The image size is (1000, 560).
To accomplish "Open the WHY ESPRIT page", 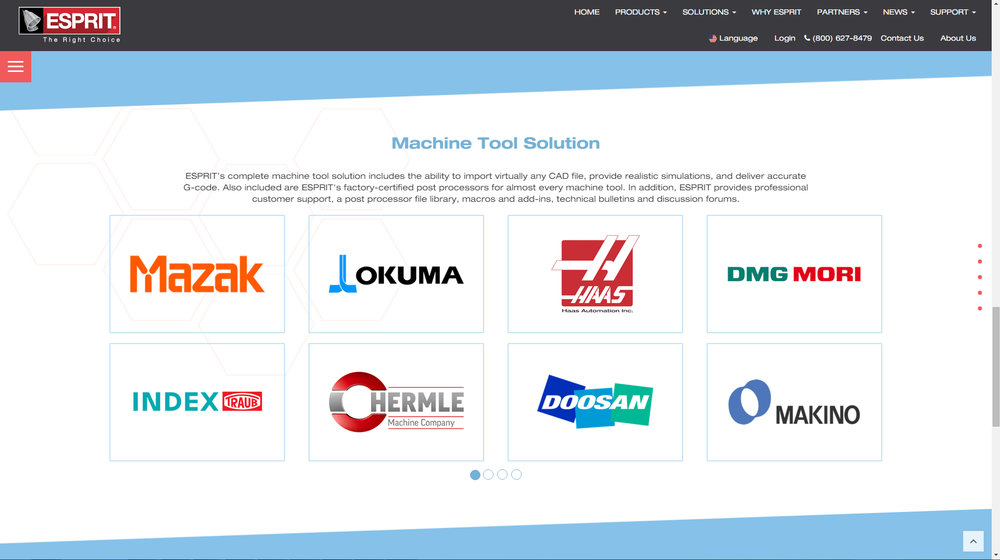I will (776, 12).
